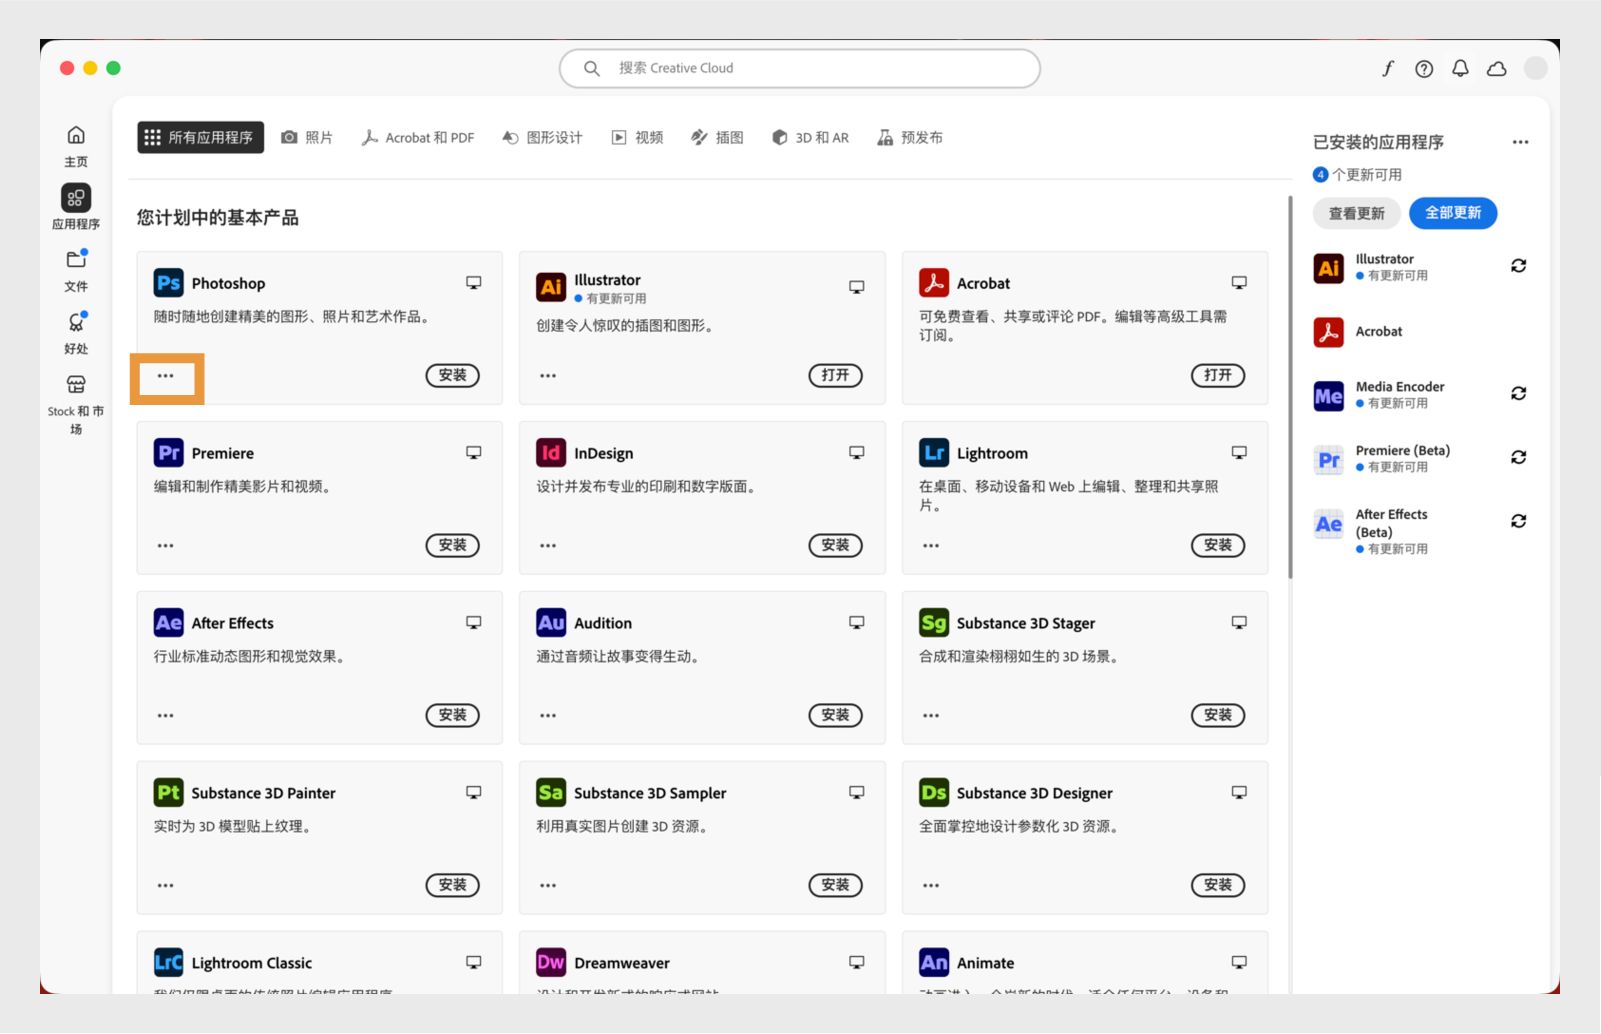This screenshot has width=1601, height=1034.
Task: Click the Substance 3D Painter Pt icon
Action: tap(168, 793)
